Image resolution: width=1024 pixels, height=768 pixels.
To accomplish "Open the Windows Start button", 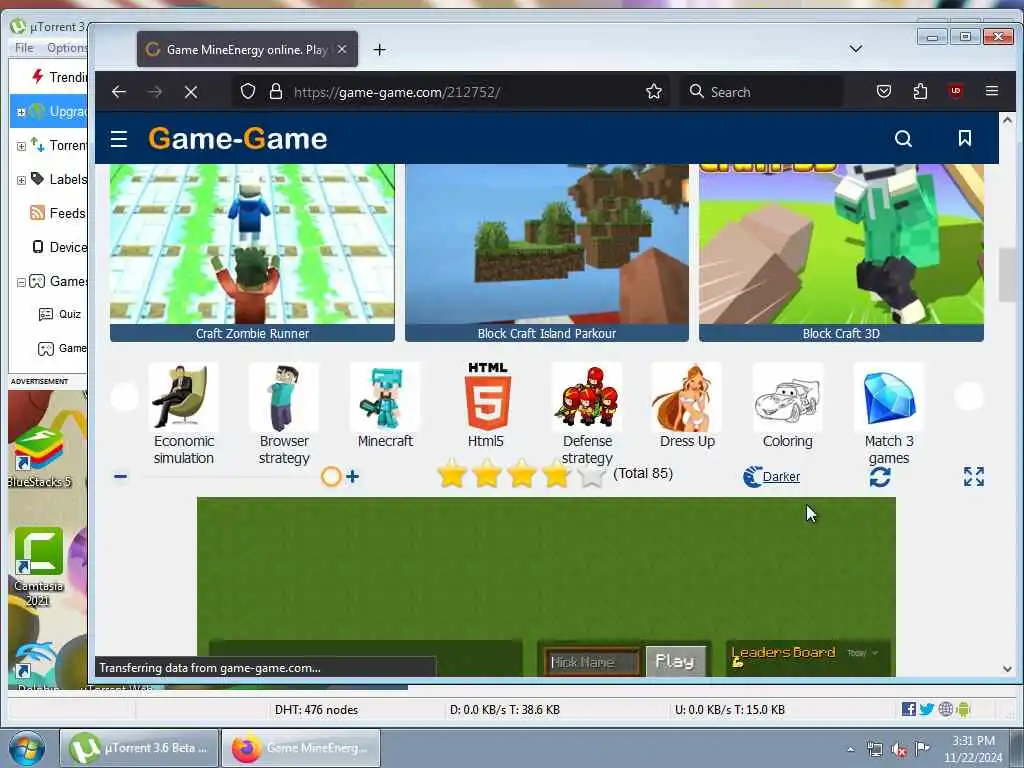I will tap(27, 749).
